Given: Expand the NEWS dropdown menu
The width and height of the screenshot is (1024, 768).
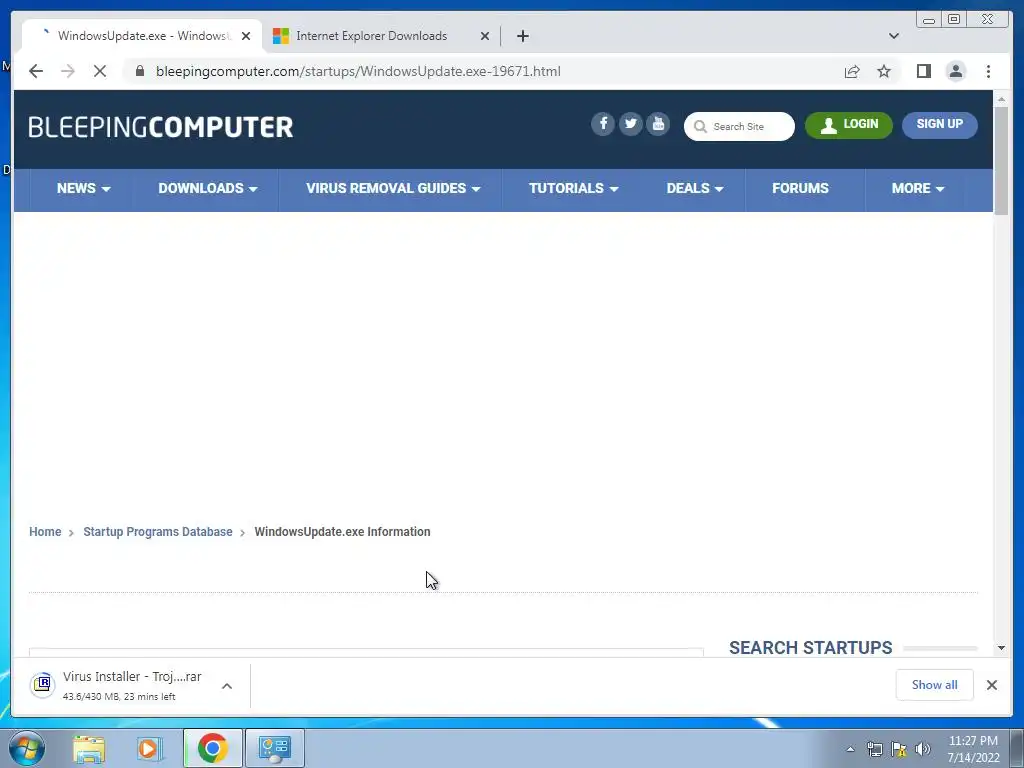Looking at the screenshot, I should pos(83,189).
